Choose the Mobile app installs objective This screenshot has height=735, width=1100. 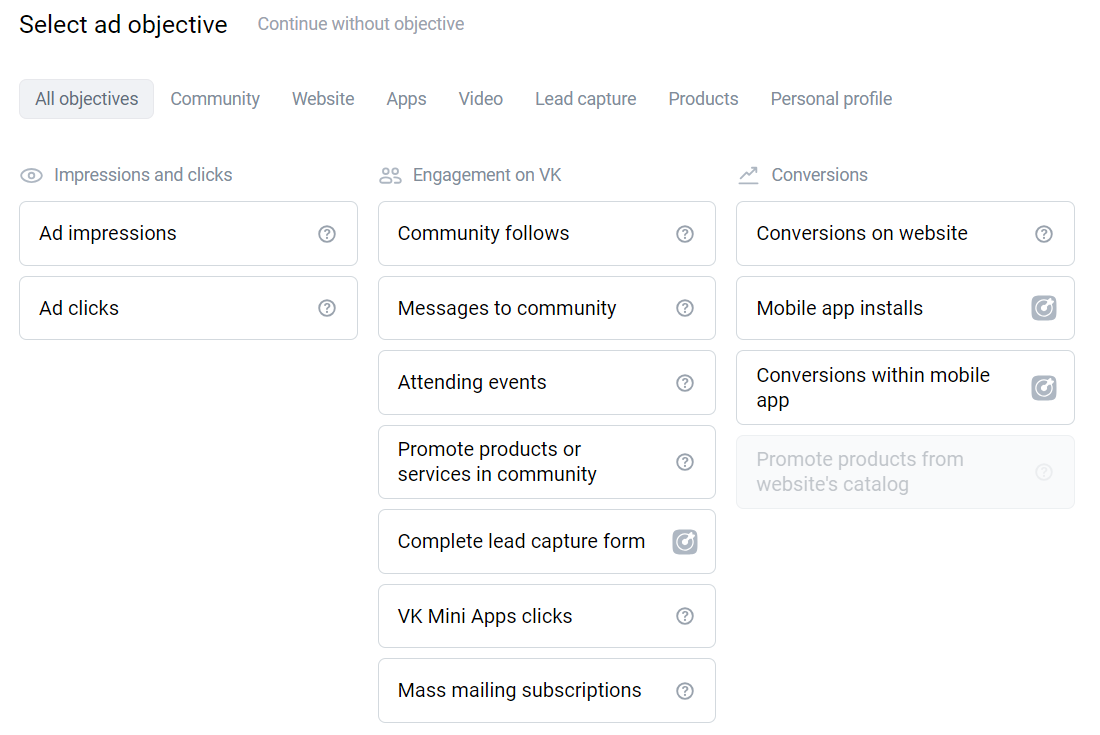(x=905, y=308)
